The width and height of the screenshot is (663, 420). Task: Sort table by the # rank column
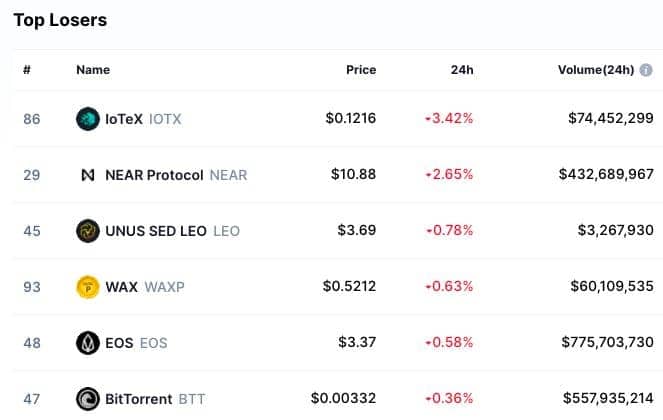pos(27,70)
